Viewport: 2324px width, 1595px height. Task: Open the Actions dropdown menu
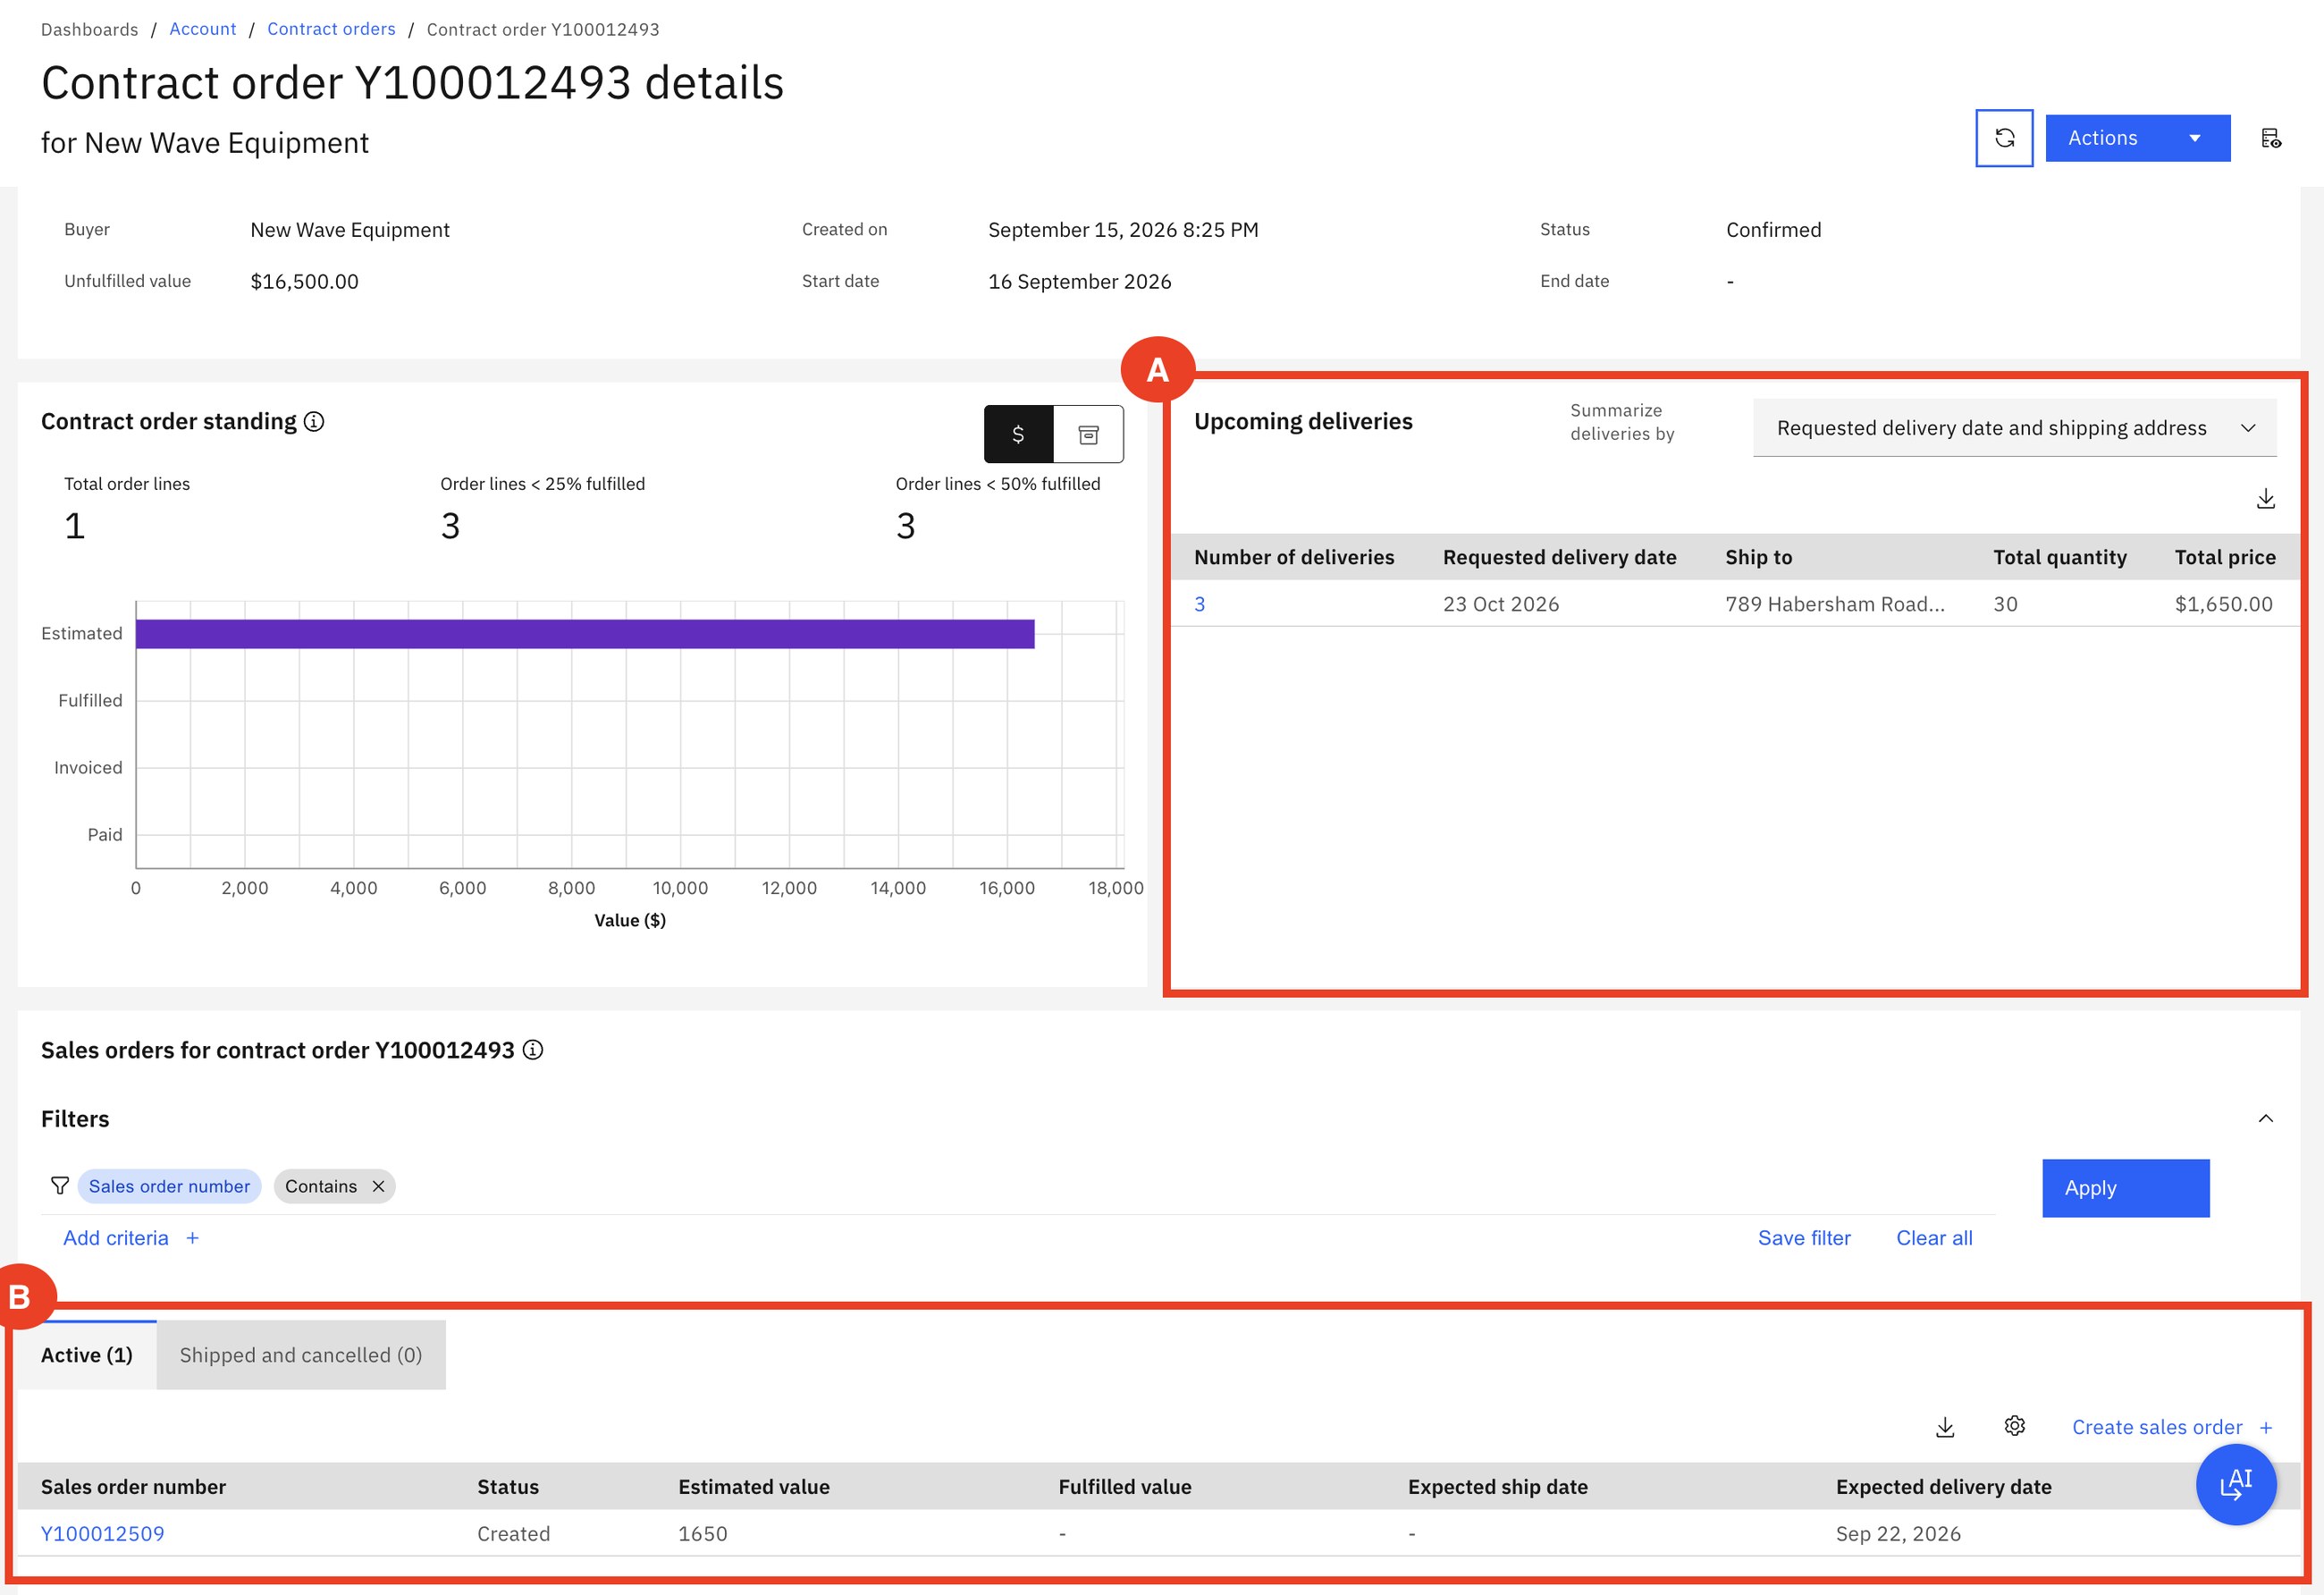[x=2137, y=138]
